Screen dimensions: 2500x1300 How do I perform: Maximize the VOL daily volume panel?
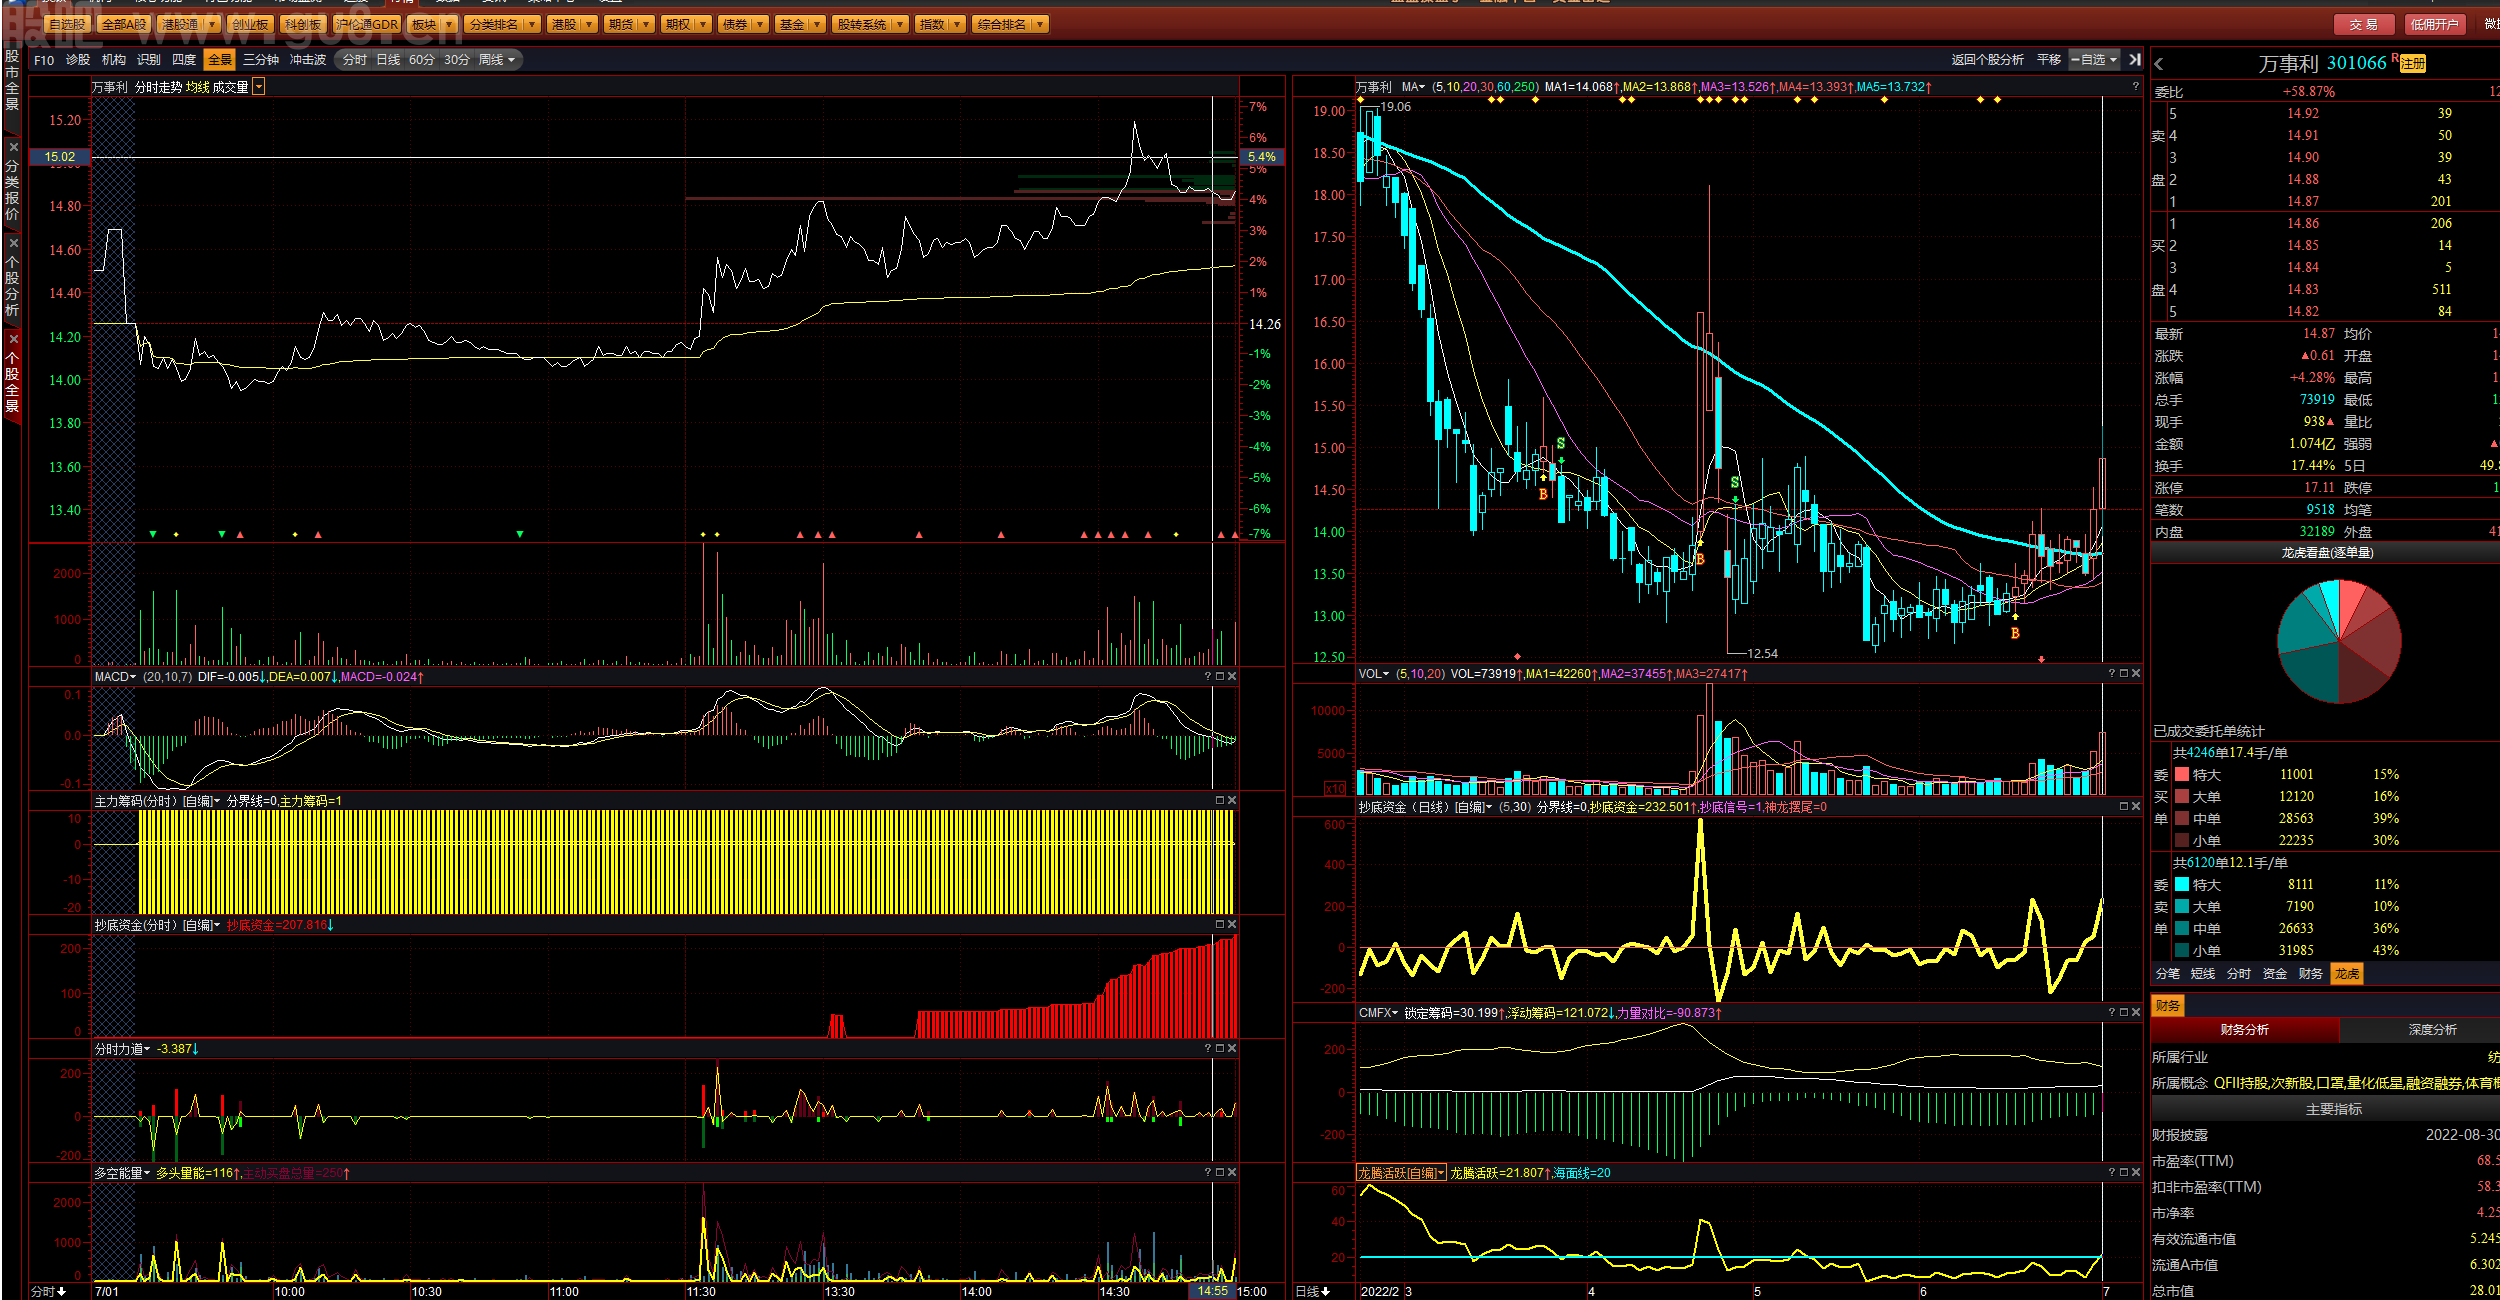[2124, 674]
